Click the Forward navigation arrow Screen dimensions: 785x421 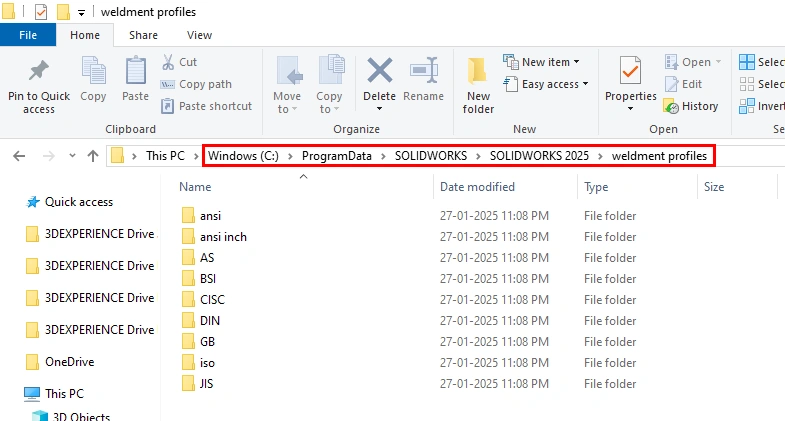[x=49, y=156]
